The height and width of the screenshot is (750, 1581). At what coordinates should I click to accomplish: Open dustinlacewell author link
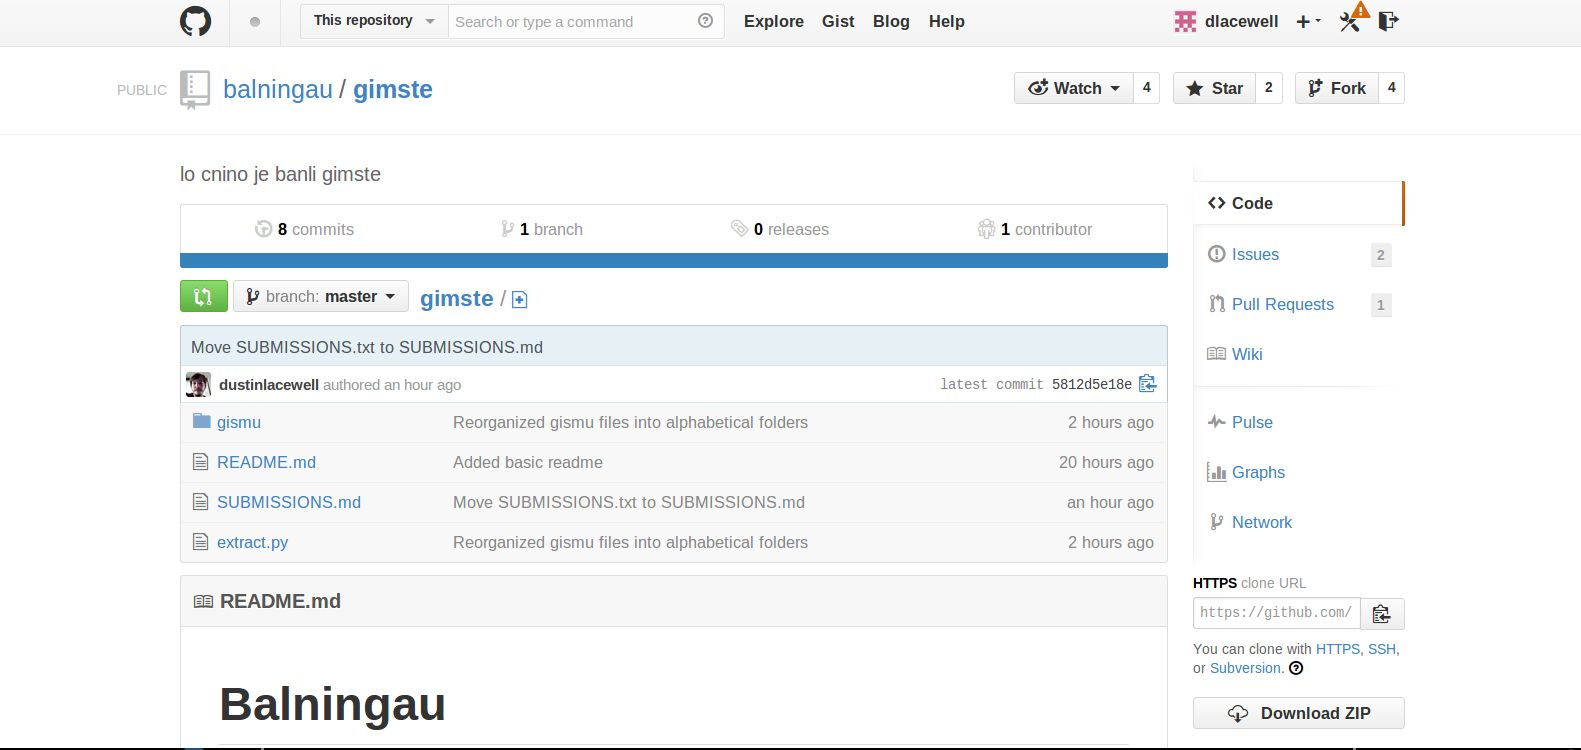point(269,385)
